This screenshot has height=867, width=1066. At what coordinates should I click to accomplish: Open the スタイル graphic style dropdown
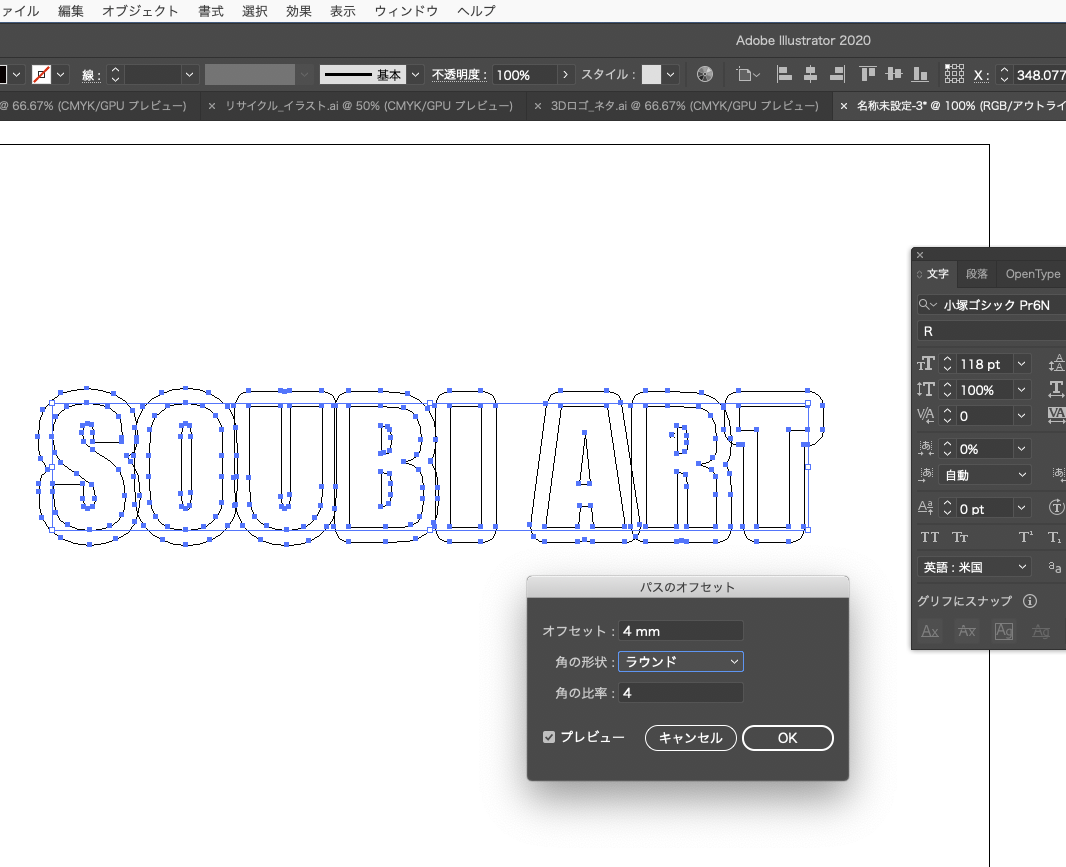pyautogui.click(x=671, y=75)
